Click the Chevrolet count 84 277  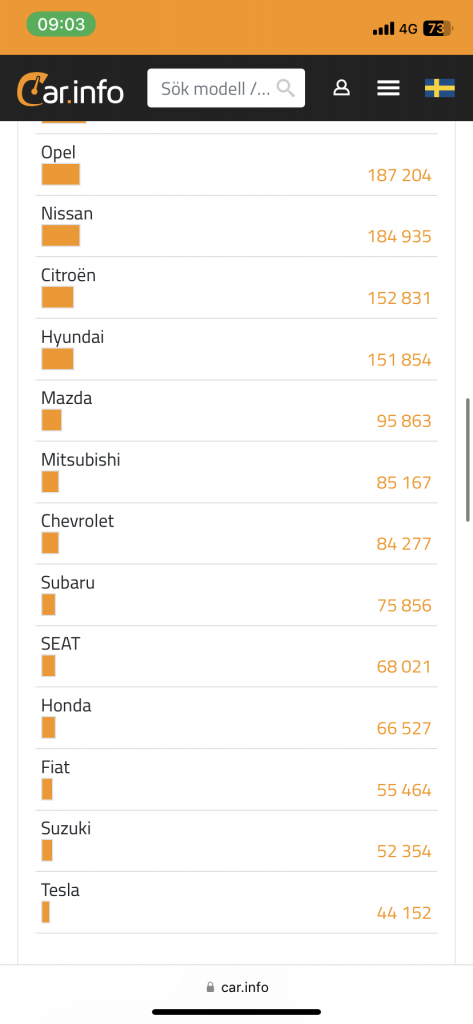404,543
